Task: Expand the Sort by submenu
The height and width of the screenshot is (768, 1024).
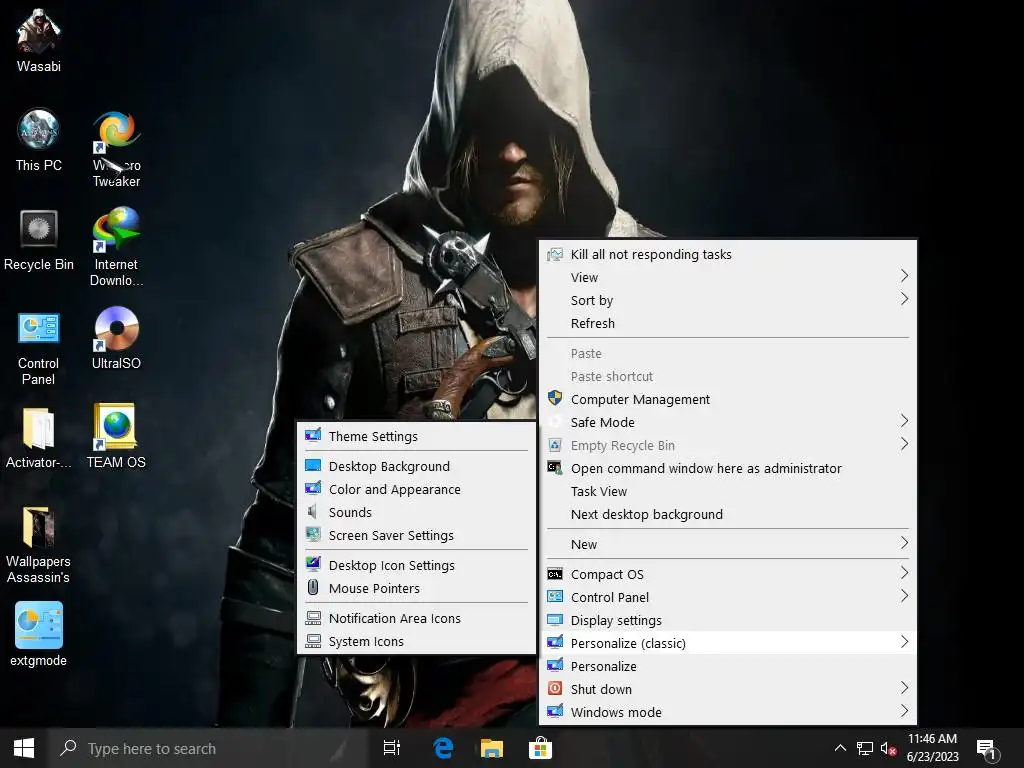Action: click(728, 300)
